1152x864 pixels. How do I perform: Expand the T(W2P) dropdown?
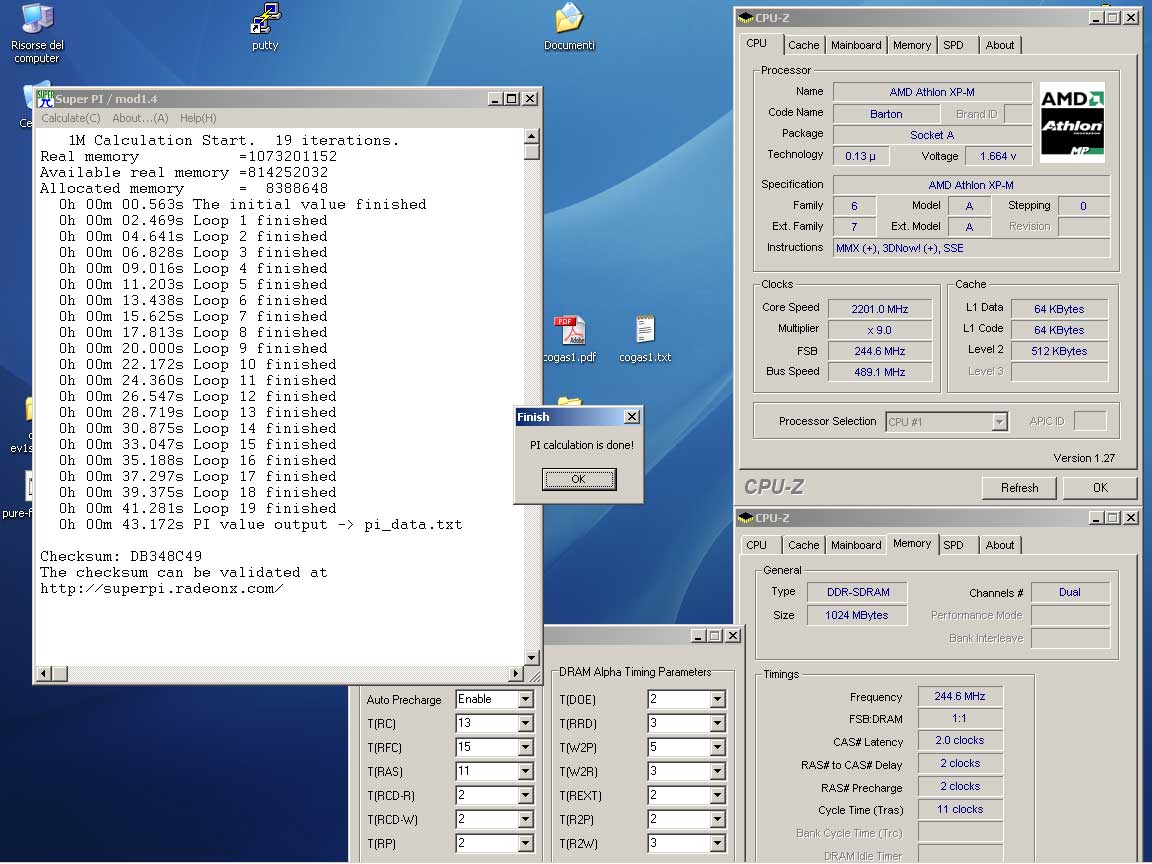[x=718, y=747]
